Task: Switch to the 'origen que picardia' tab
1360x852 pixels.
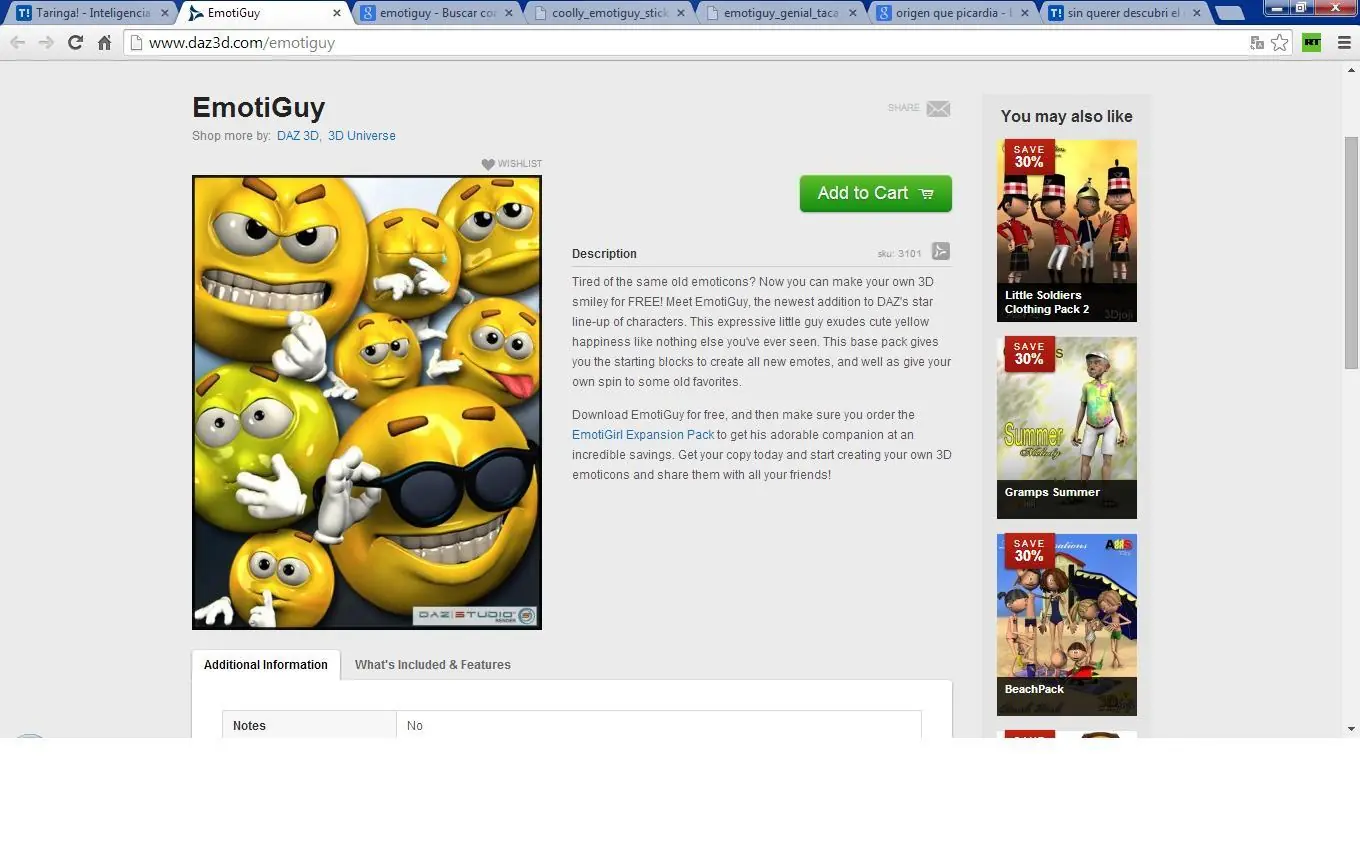Action: tap(952, 13)
